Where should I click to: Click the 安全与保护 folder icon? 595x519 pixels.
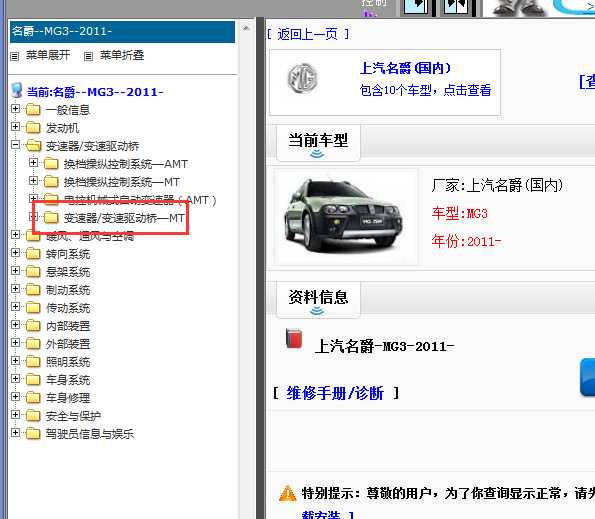[x=33, y=415]
